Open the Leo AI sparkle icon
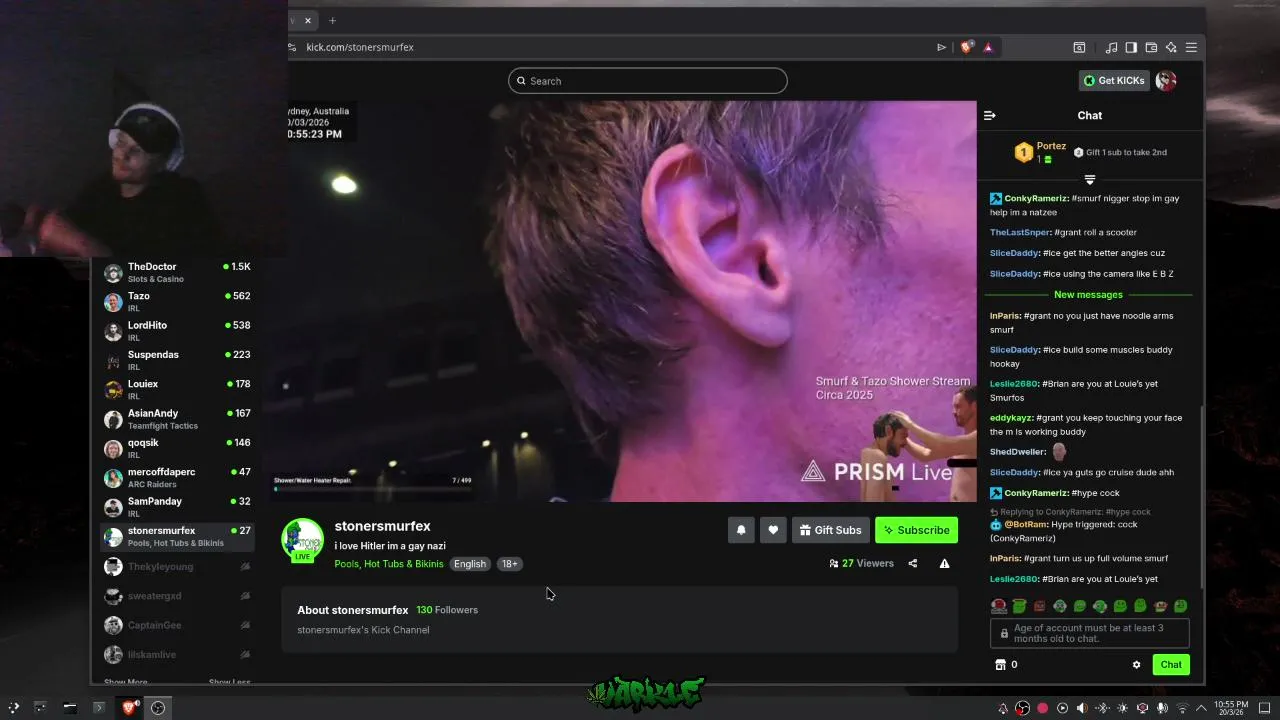Screen dimensions: 1280x720 1171,47
